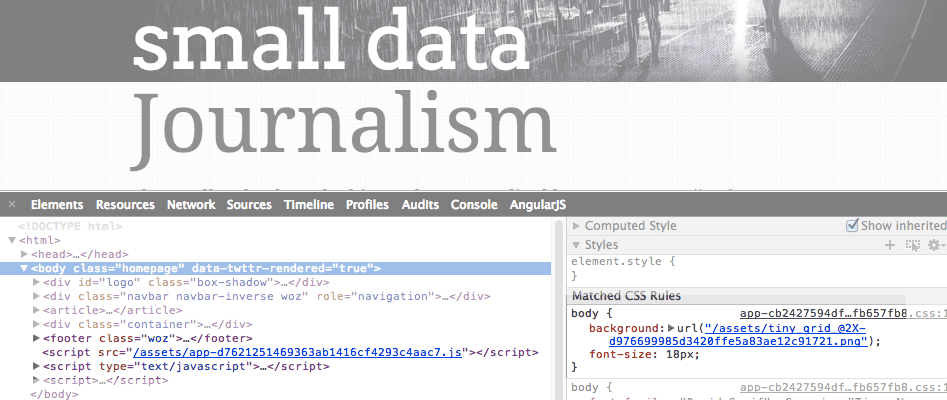
Task: Open the Styles gear settings menu
Action: [x=936, y=245]
